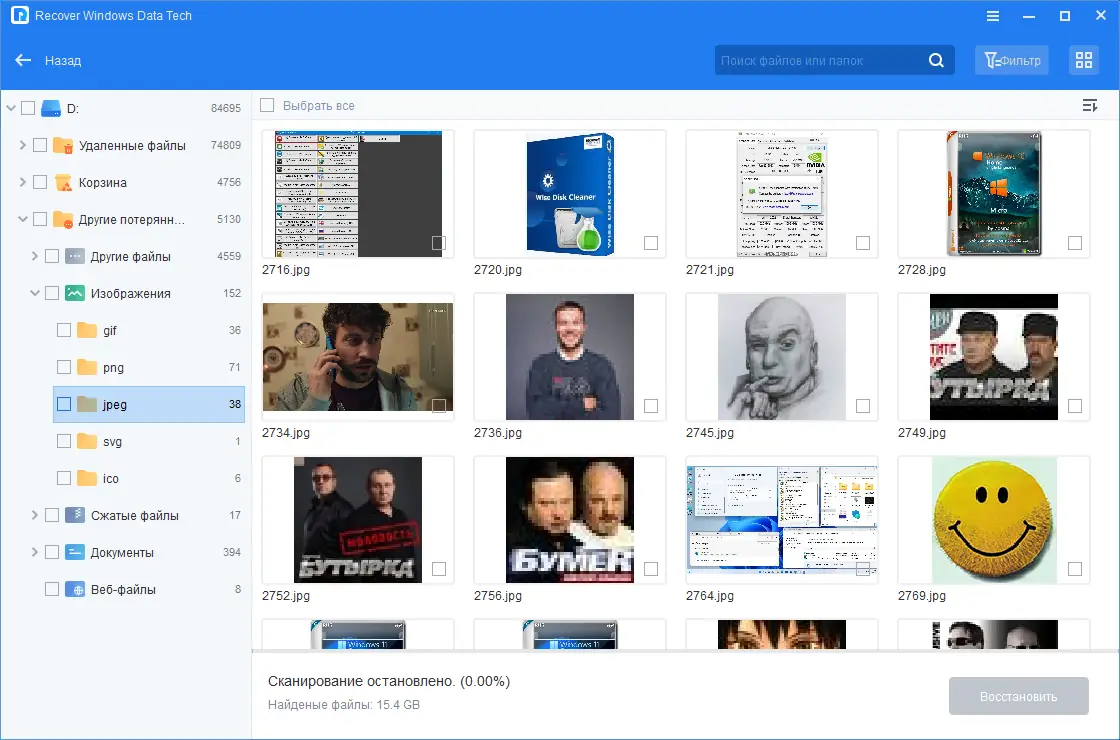Viewport: 1120px width, 740px height.
Task: Click the back arrow icon
Action: pyautogui.click(x=23, y=61)
